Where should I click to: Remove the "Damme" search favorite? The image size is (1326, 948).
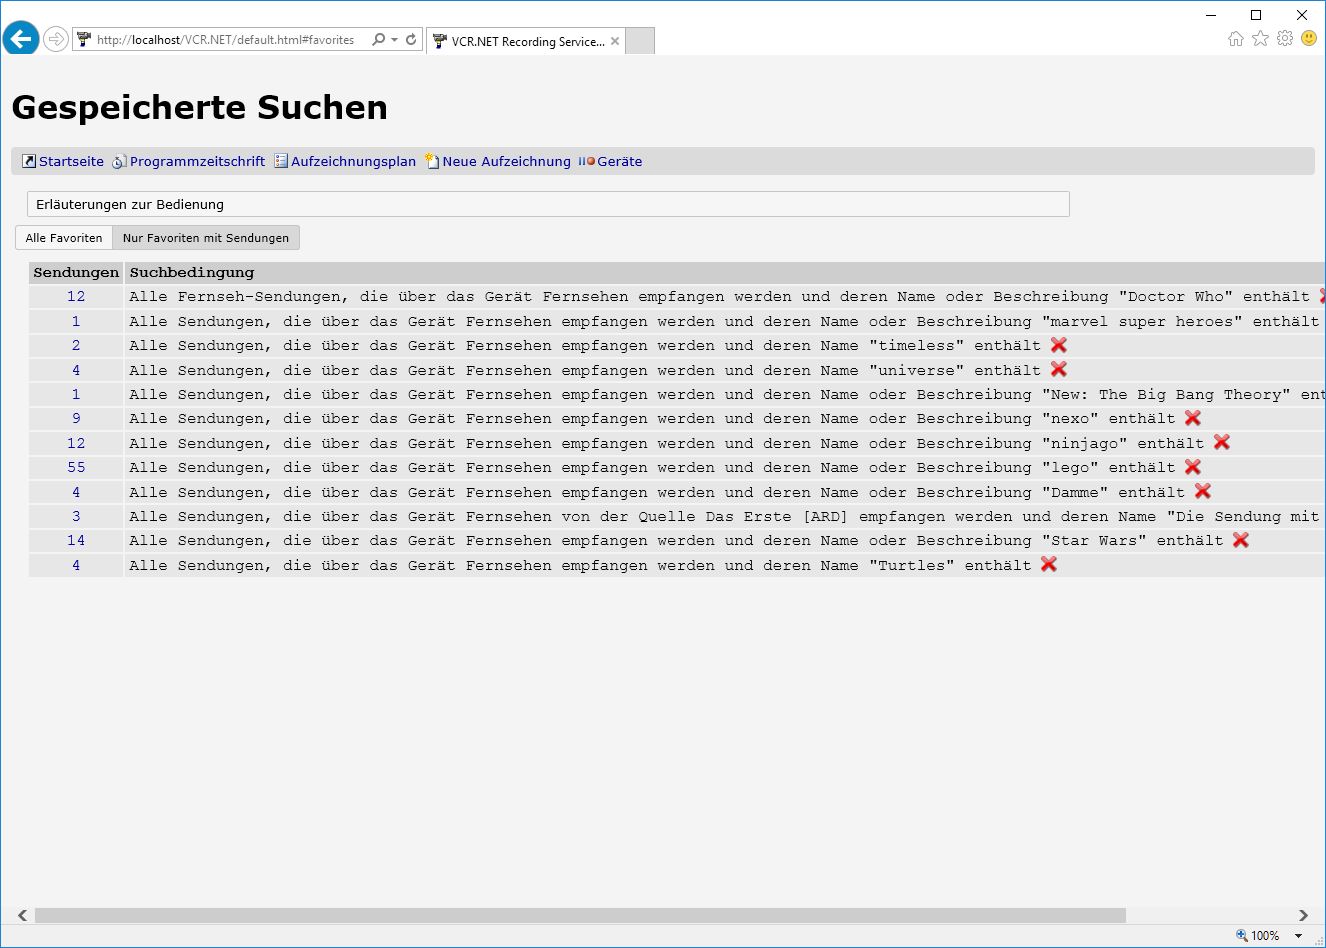1203,492
